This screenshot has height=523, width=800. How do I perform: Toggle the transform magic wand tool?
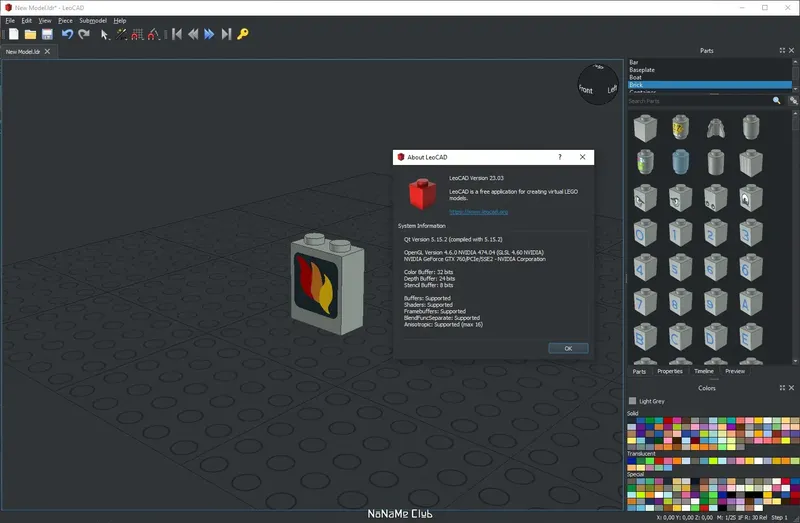pos(121,34)
